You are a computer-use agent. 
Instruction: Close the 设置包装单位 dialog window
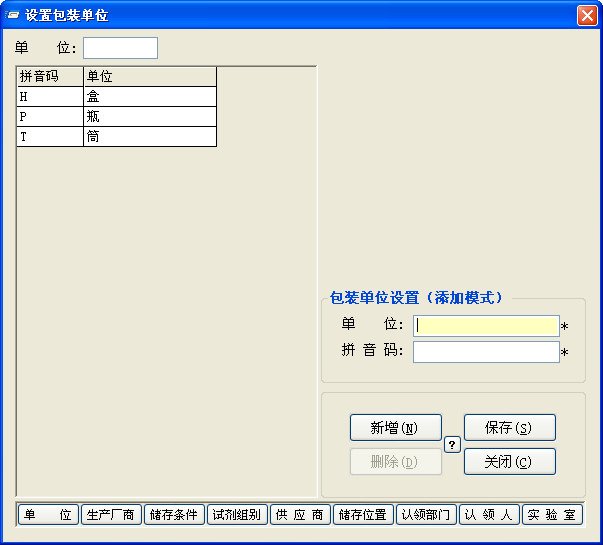pos(587,15)
